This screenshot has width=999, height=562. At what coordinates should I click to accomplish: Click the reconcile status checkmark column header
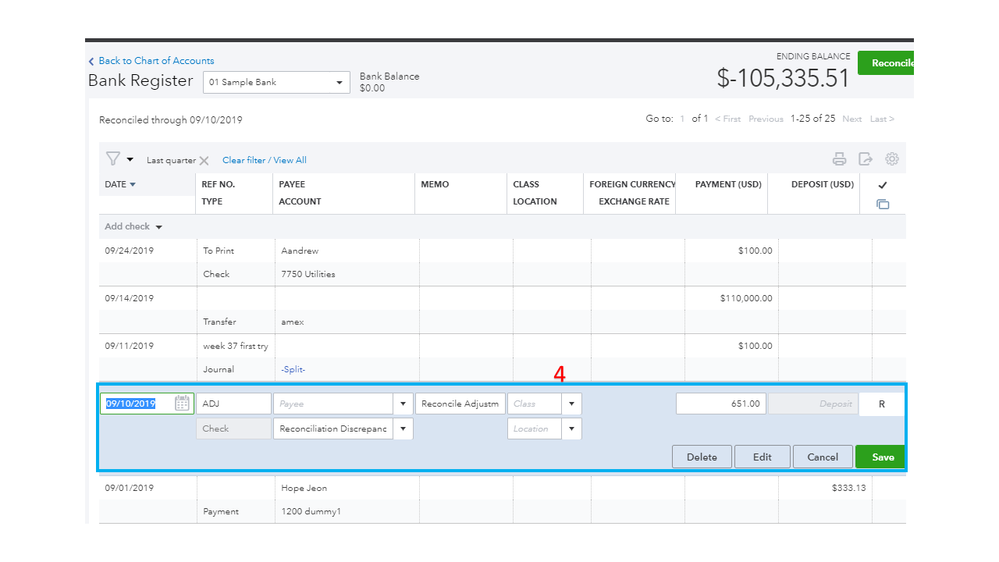(x=882, y=185)
